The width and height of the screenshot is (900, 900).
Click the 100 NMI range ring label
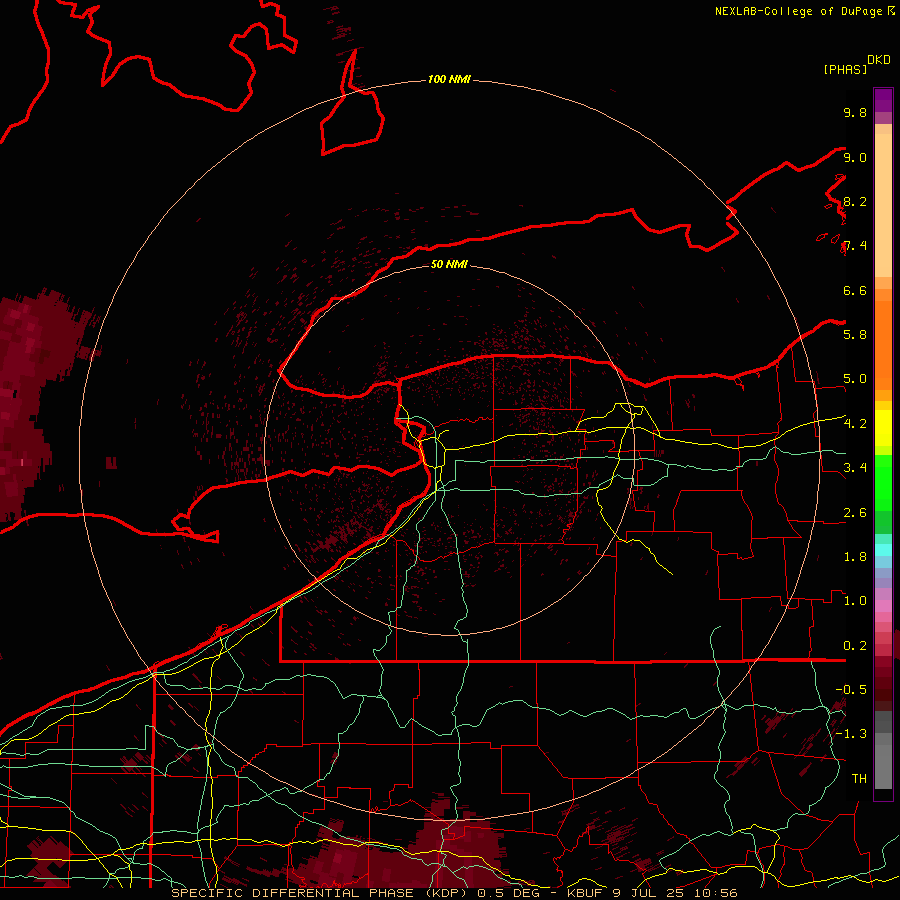pos(449,79)
